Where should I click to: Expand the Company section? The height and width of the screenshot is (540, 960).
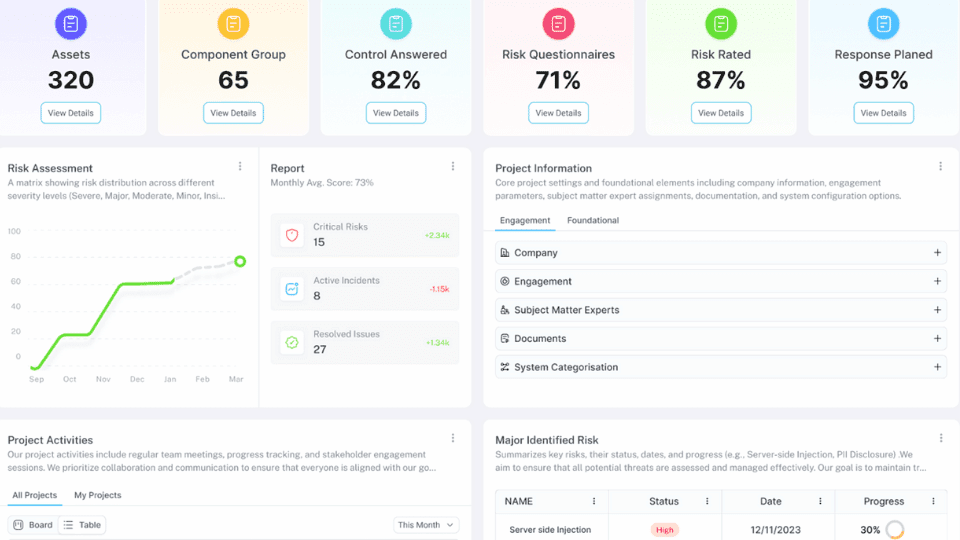(937, 253)
